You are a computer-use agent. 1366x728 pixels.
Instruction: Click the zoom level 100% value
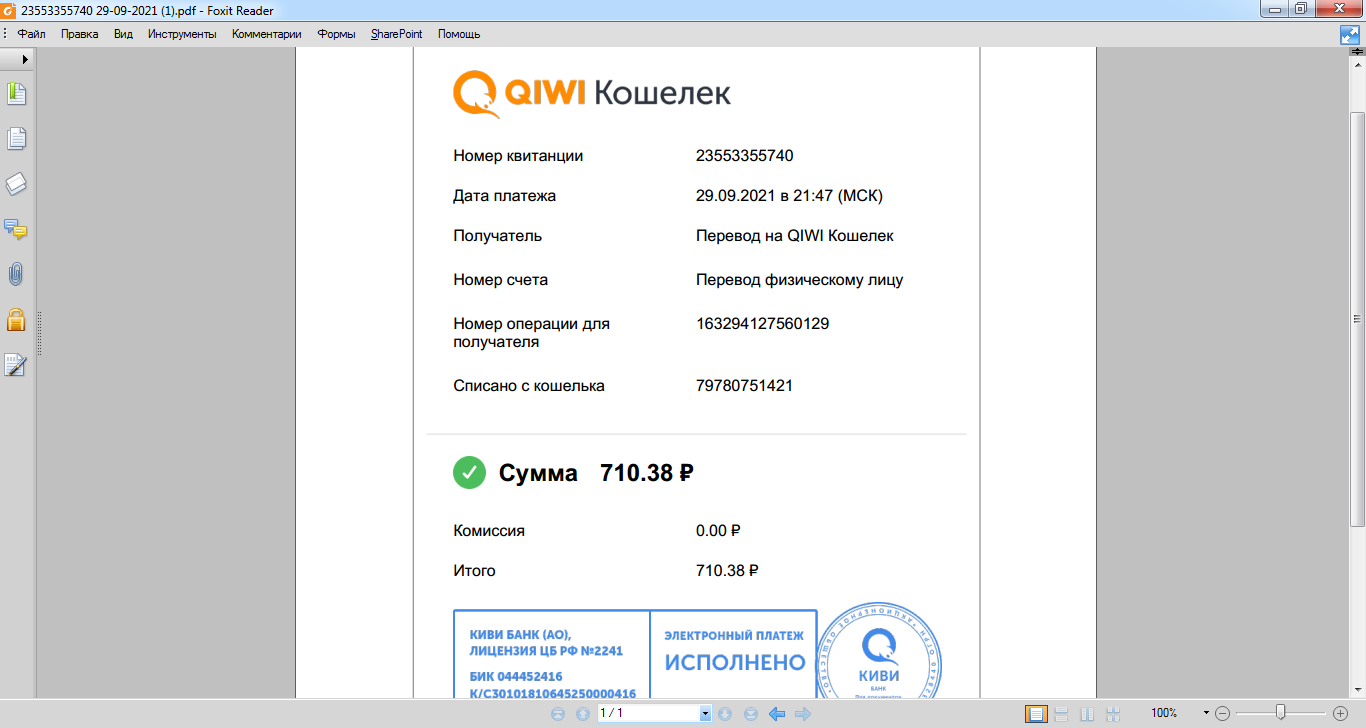1164,714
